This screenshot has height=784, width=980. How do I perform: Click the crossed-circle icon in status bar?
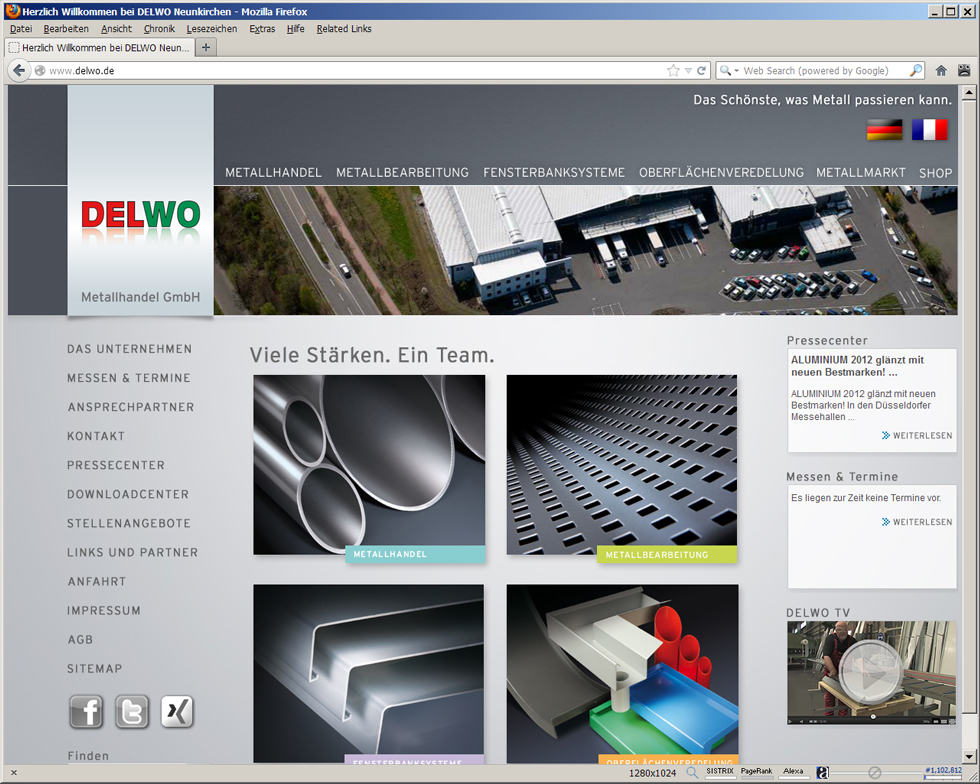[874, 773]
